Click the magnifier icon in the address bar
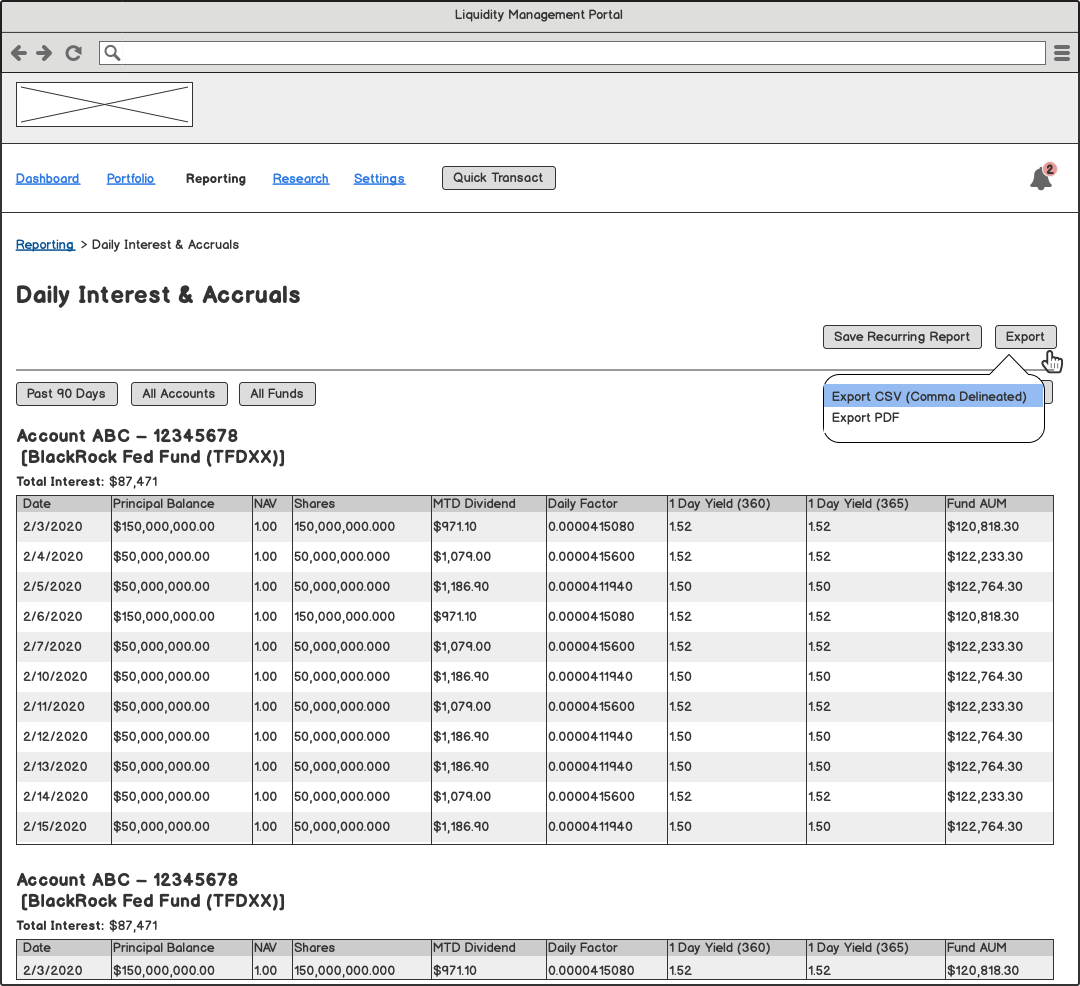This screenshot has width=1080, height=986. tap(112, 53)
